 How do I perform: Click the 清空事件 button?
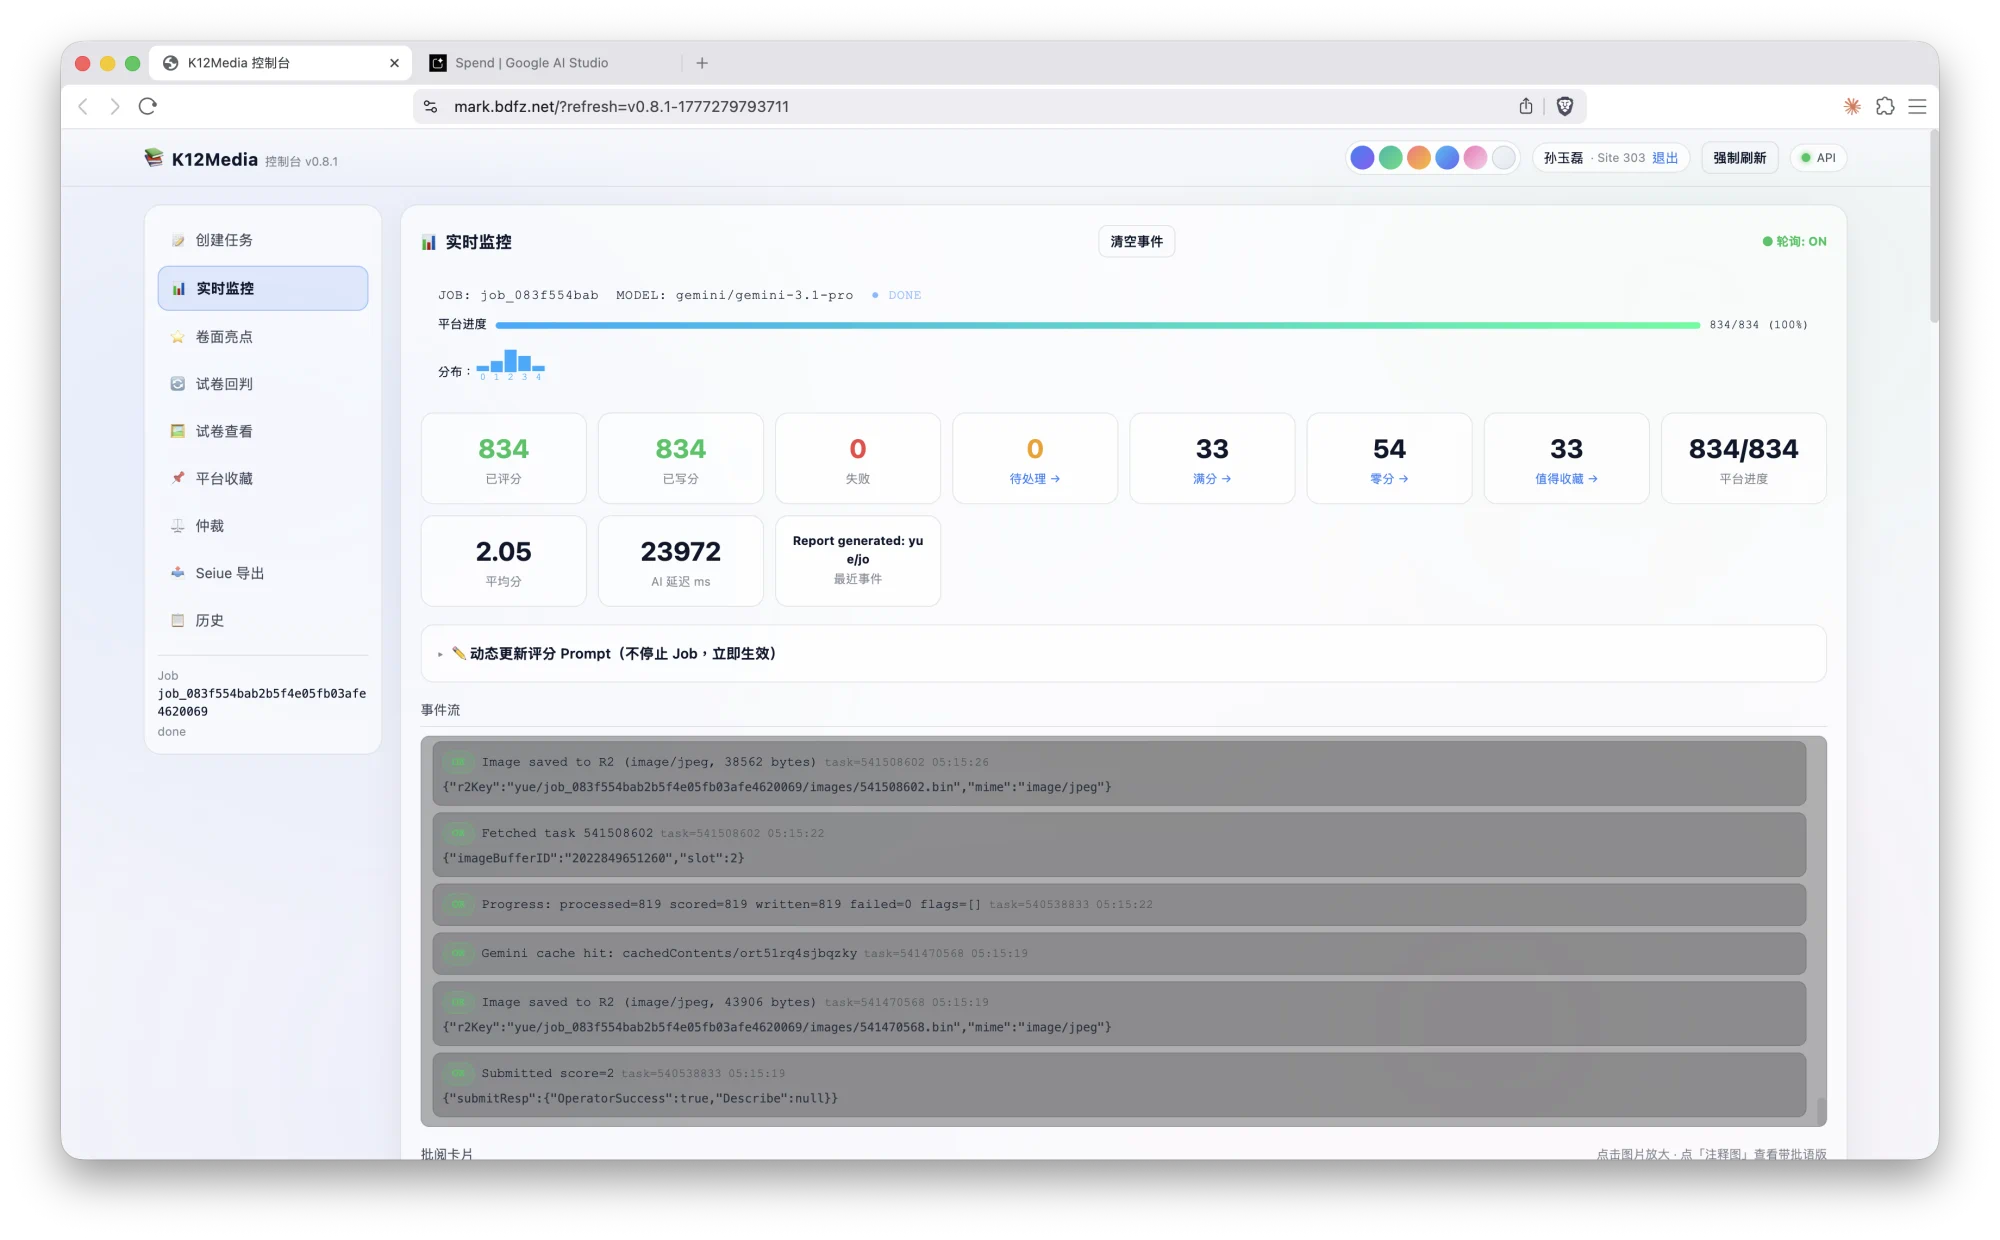(1136, 241)
